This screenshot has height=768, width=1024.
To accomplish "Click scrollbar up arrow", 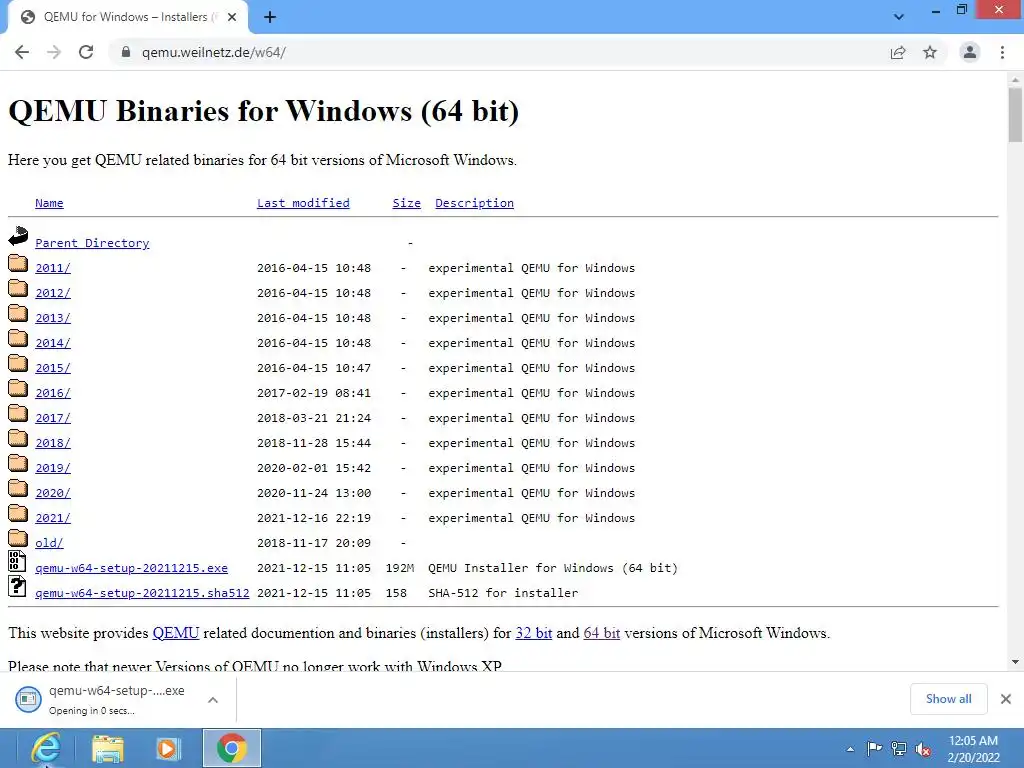I will 1015,78.
